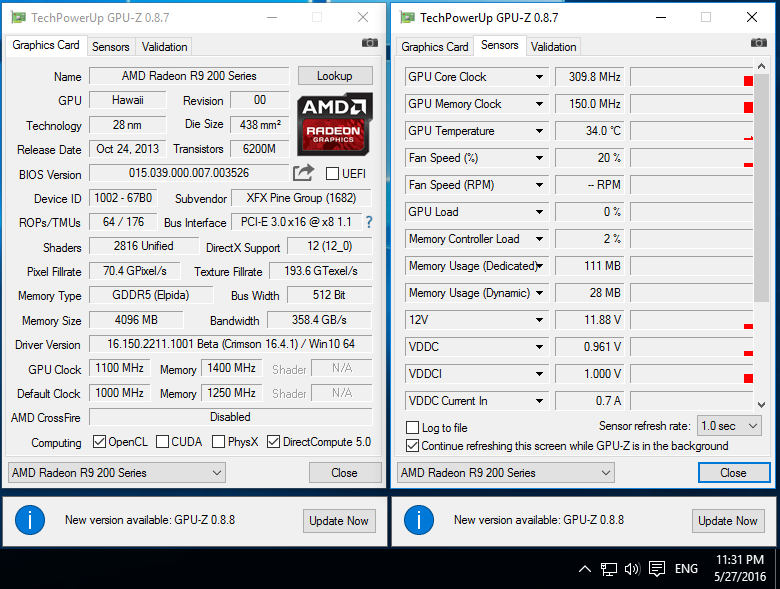Click the GPU Clock 1100 MHz field
Screen dimensions: 780x589
119,368
